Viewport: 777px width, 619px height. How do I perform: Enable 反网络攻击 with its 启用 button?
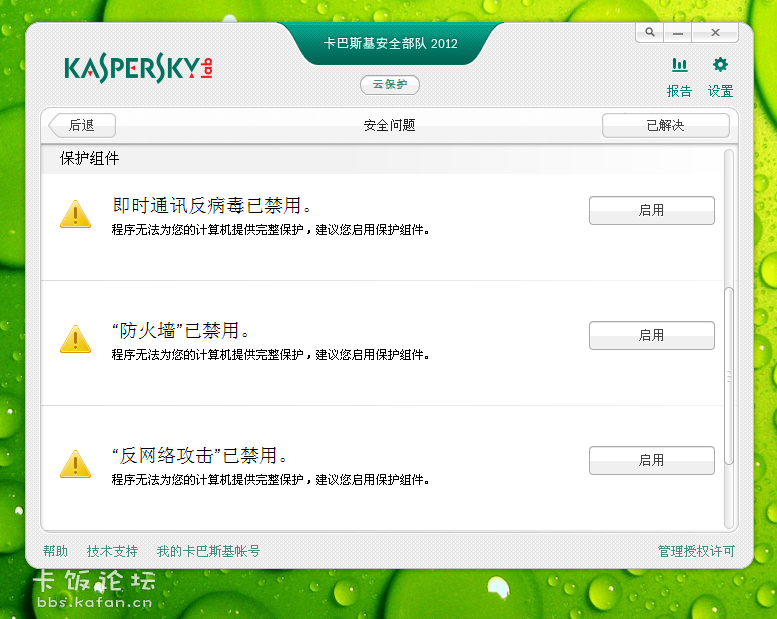[x=652, y=460]
